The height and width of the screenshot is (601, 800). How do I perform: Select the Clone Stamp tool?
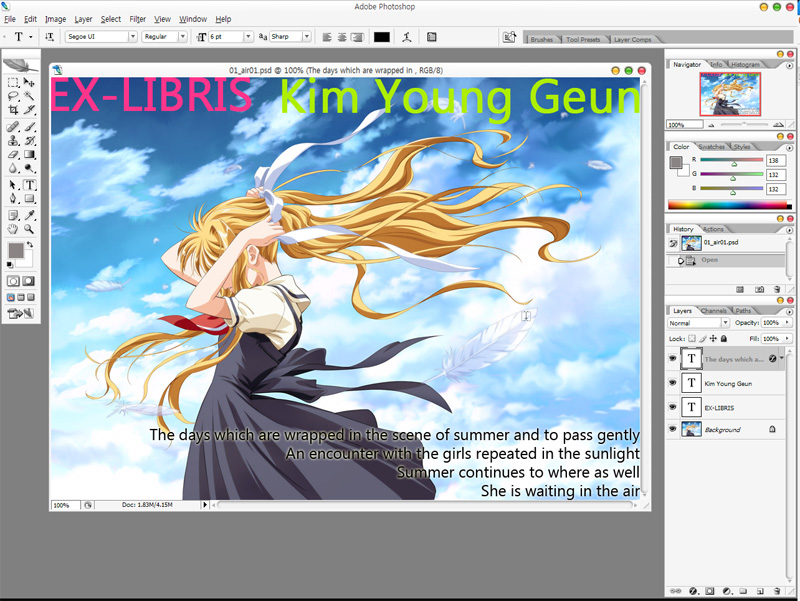(13, 141)
